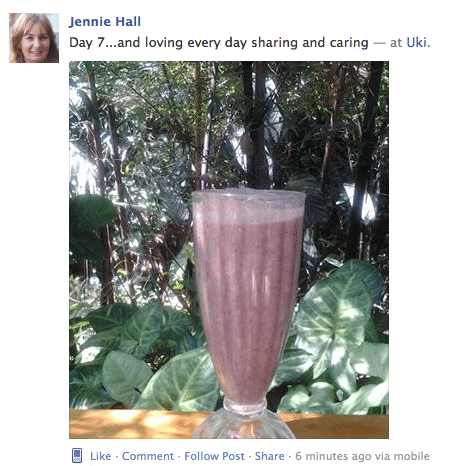This screenshot has width=470, height=466.
Task: Click the glass base on the wooden table
Action: pyautogui.click(x=244, y=422)
